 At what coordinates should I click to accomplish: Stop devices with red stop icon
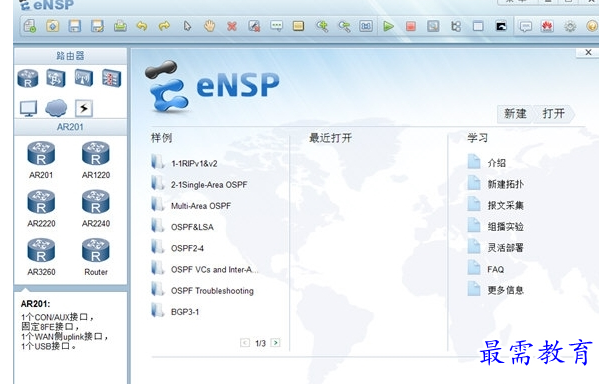pyautogui.click(x=411, y=26)
